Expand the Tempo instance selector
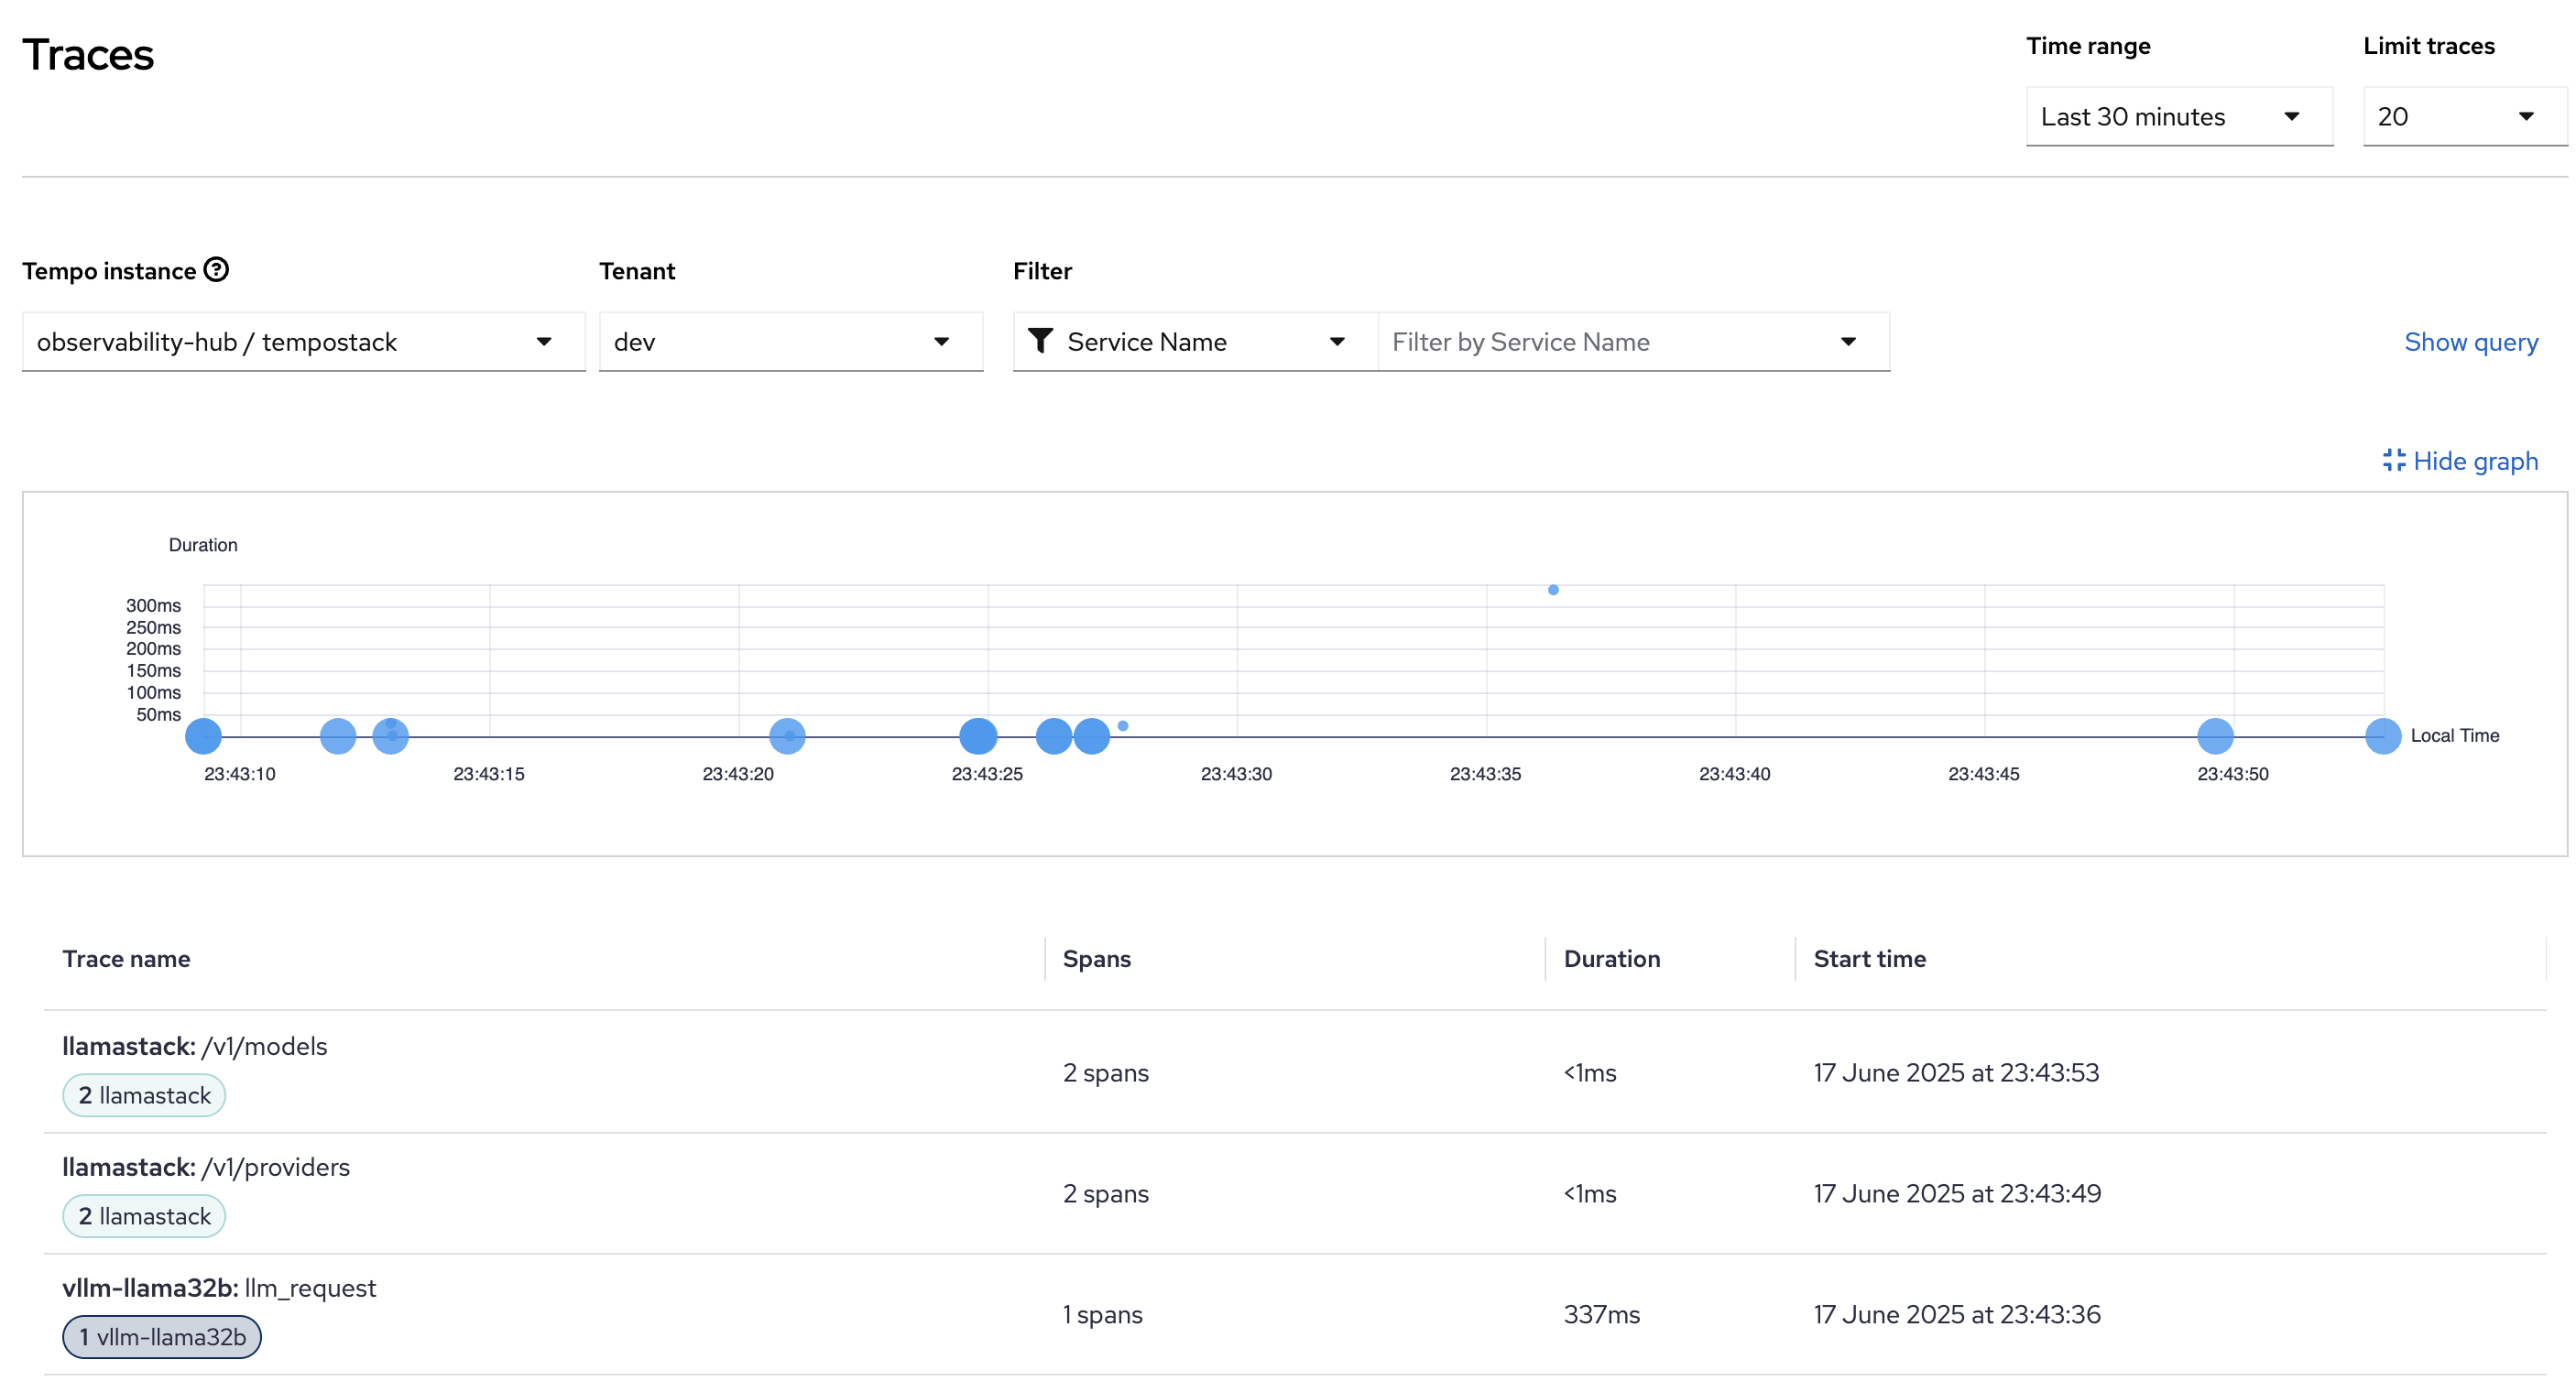 coord(303,342)
